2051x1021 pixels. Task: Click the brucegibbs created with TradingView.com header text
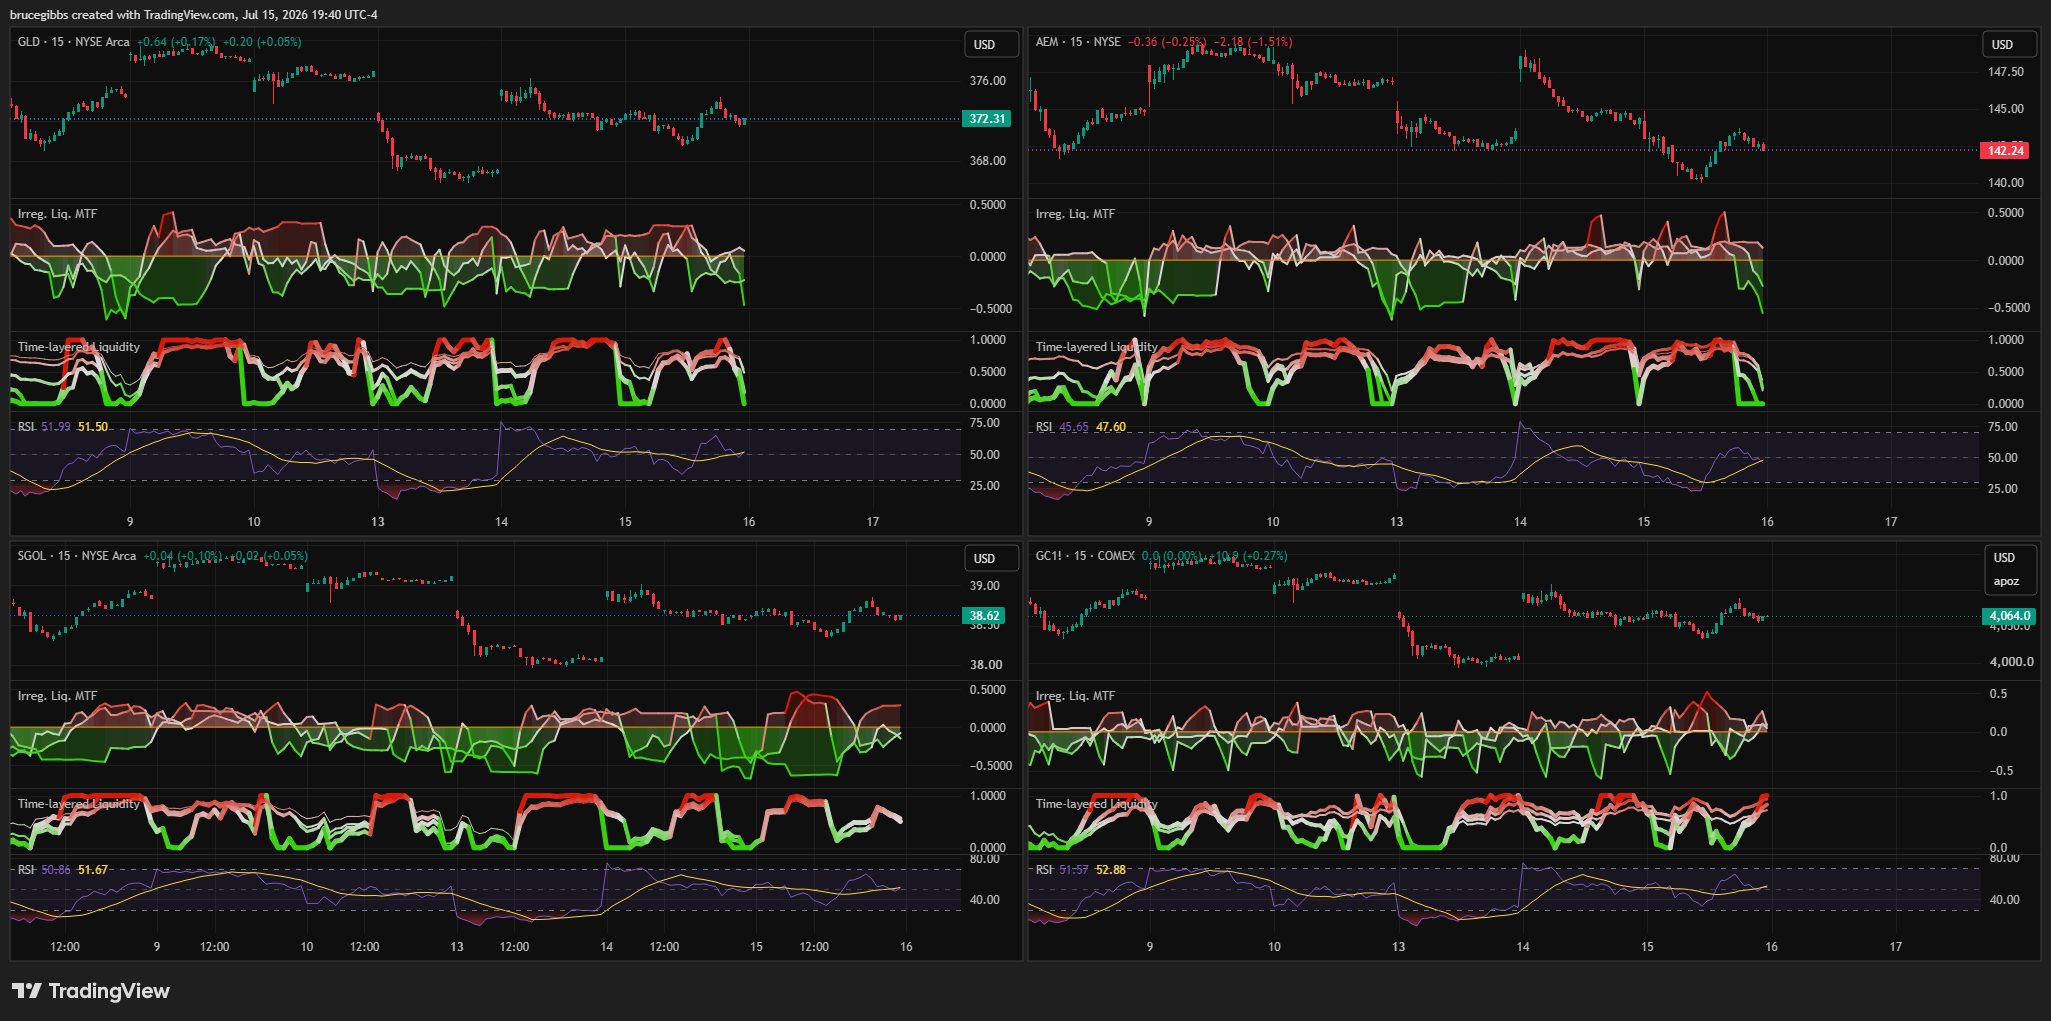tap(194, 15)
